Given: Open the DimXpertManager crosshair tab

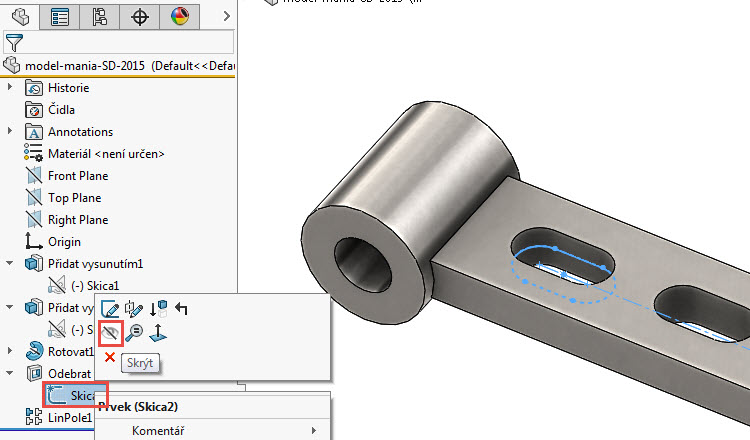Looking at the screenshot, I should click(x=140, y=16).
